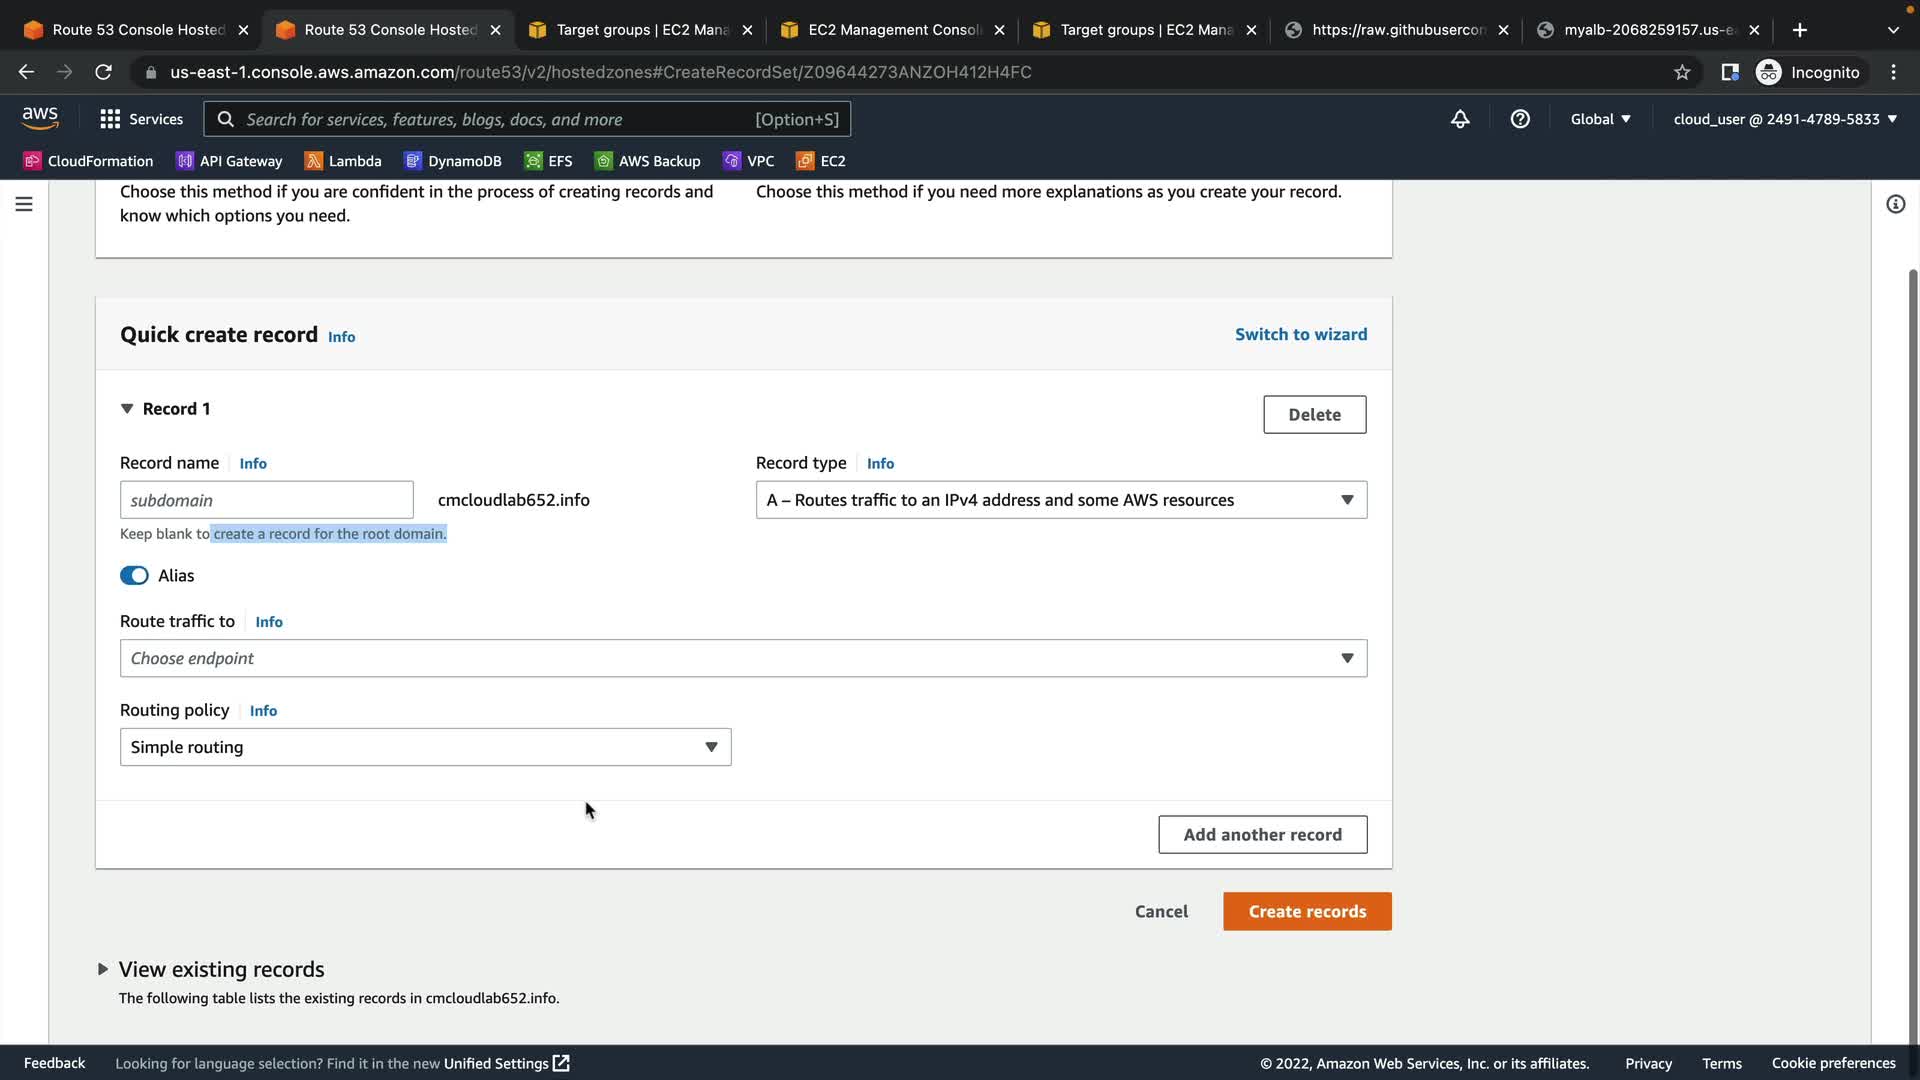Screen dimensions: 1920x1080
Task: Toggle the Alias switch off
Action: pyautogui.click(x=134, y=575)
